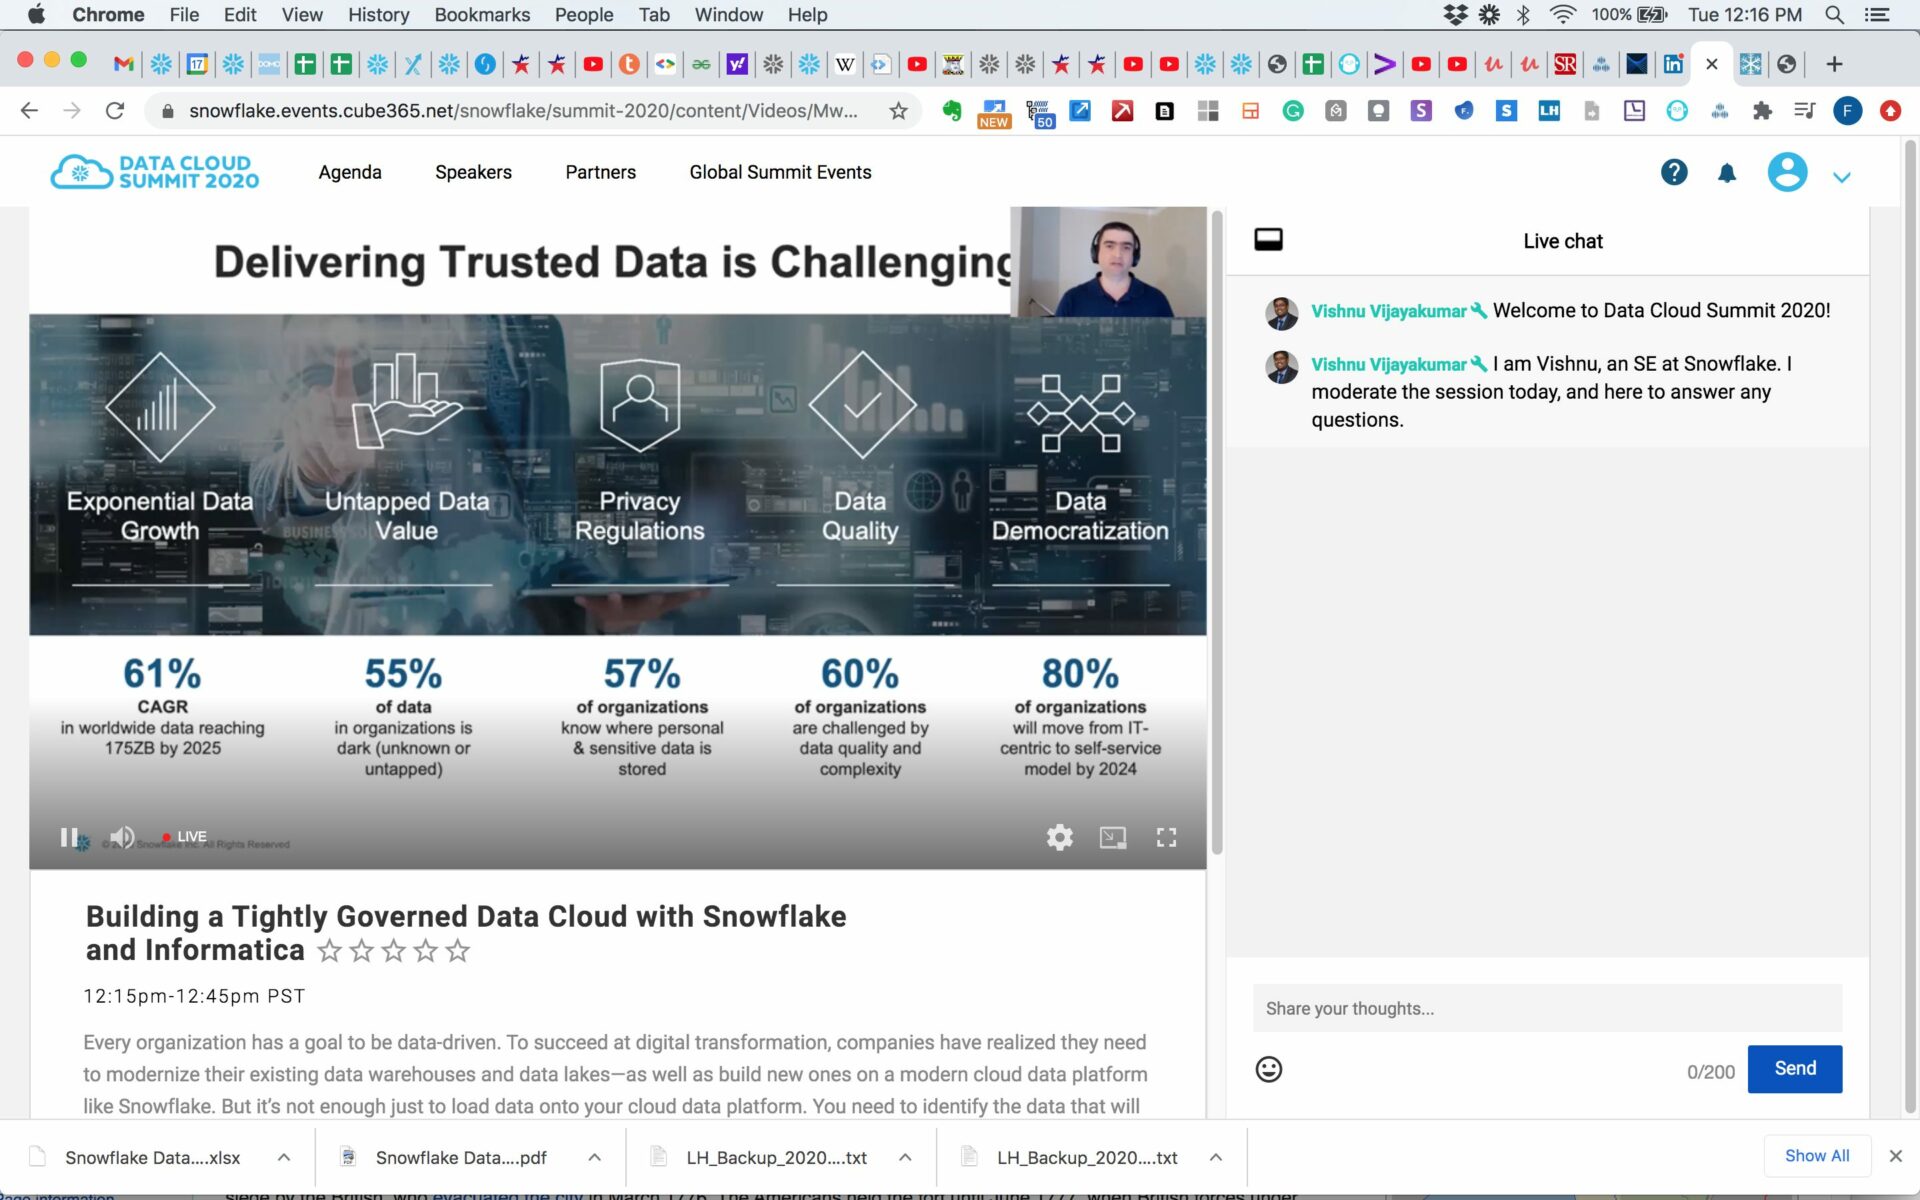Reload the current page
1920x1200 pixels.
[x=115, y=111]
